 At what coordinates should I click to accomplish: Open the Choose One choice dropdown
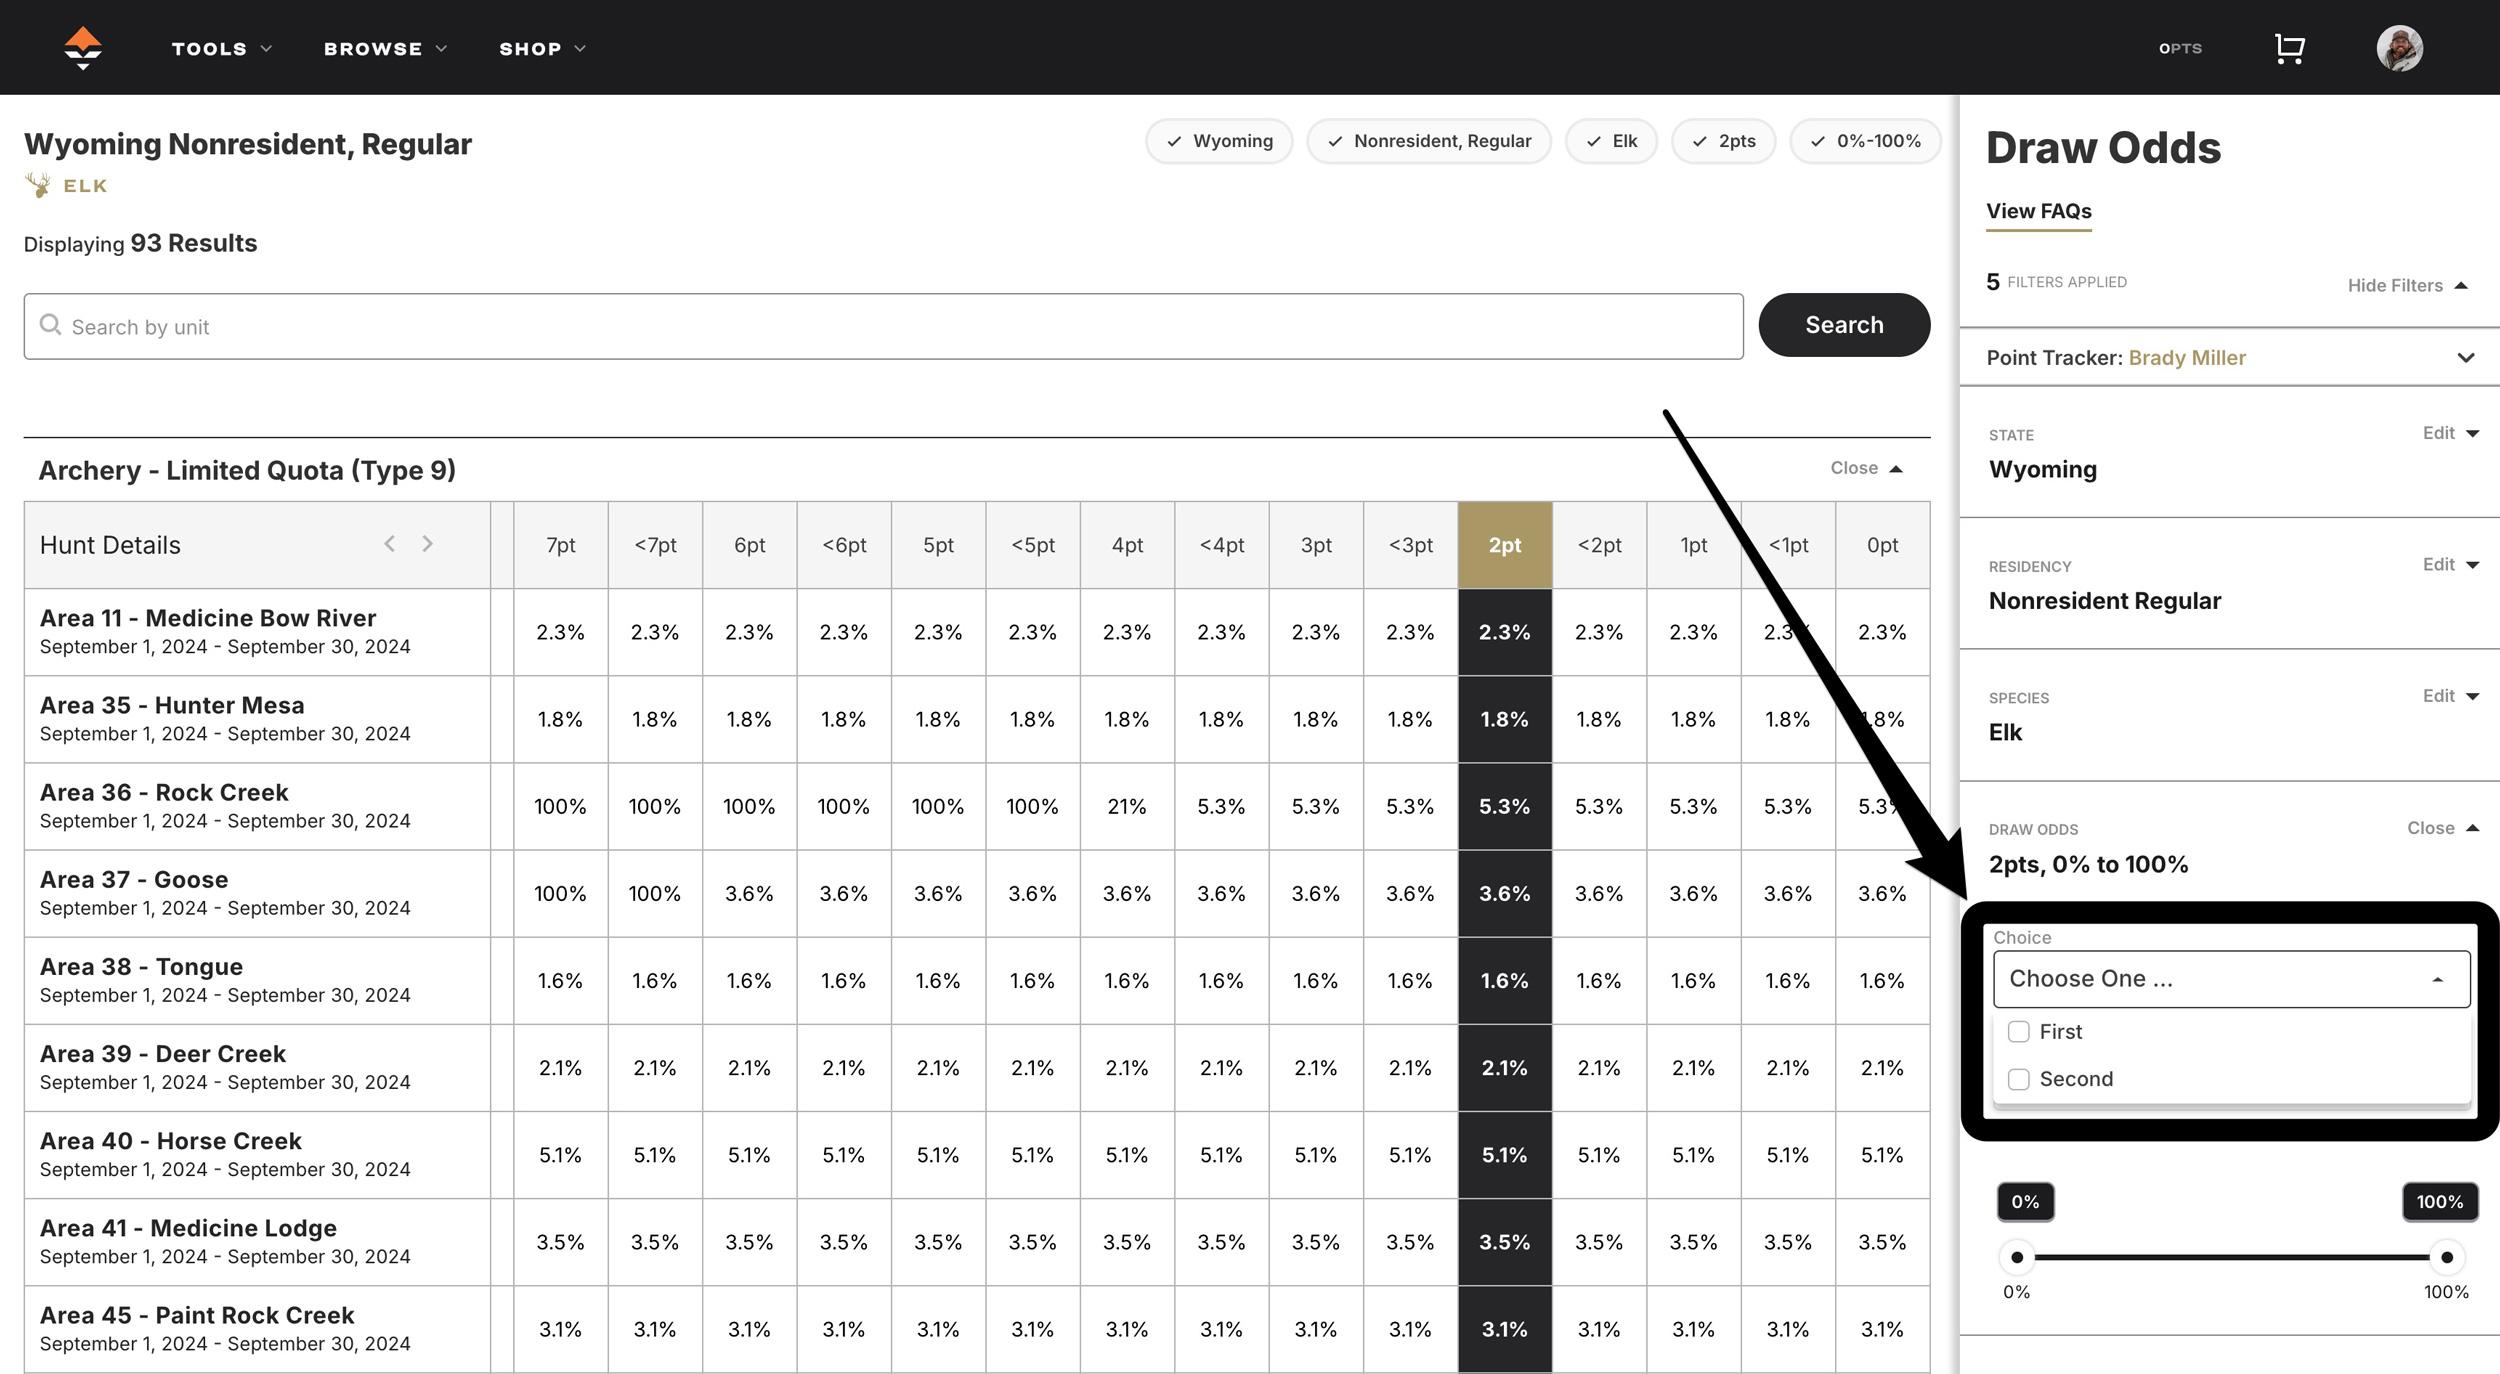(x=2230, y=979)
